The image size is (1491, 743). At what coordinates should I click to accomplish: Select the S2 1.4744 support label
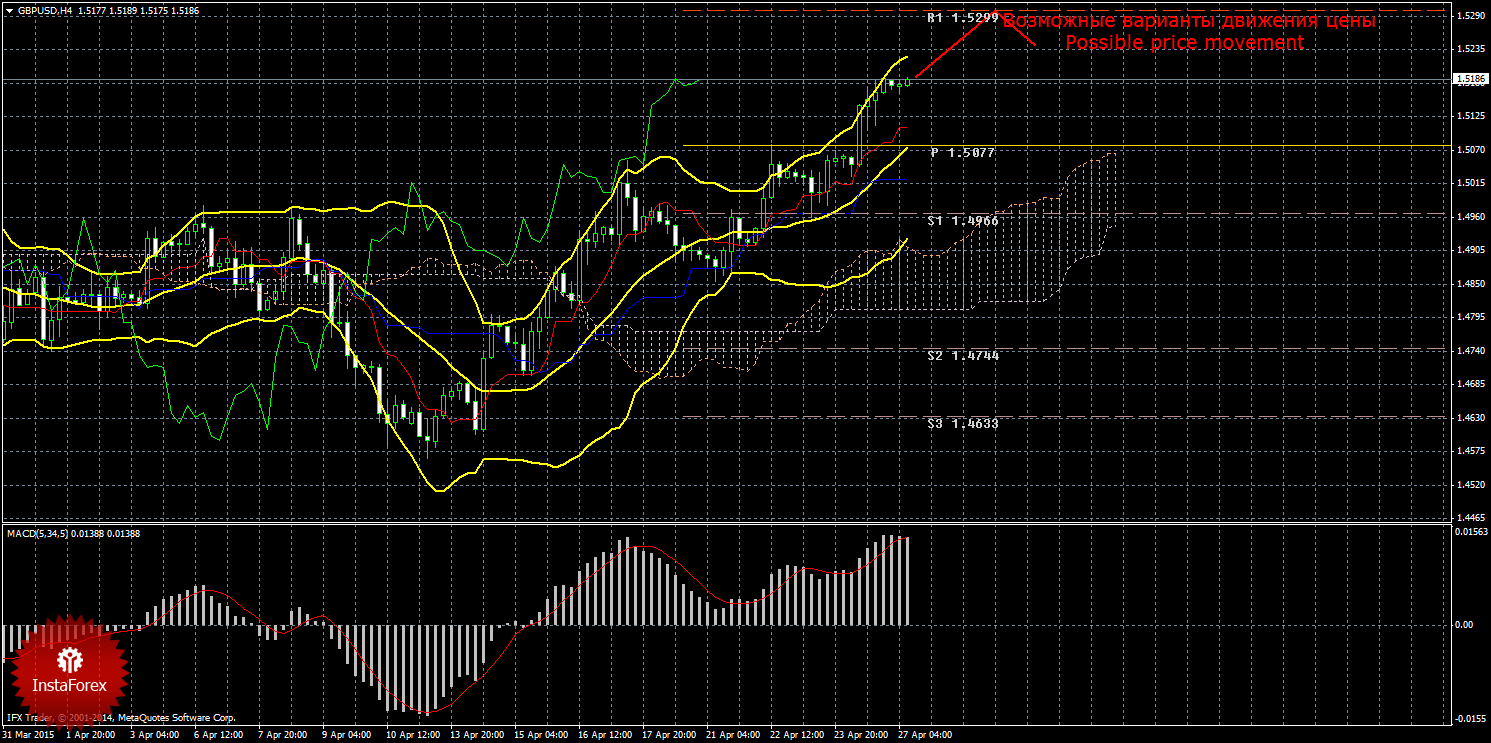[x=963, y=355]
